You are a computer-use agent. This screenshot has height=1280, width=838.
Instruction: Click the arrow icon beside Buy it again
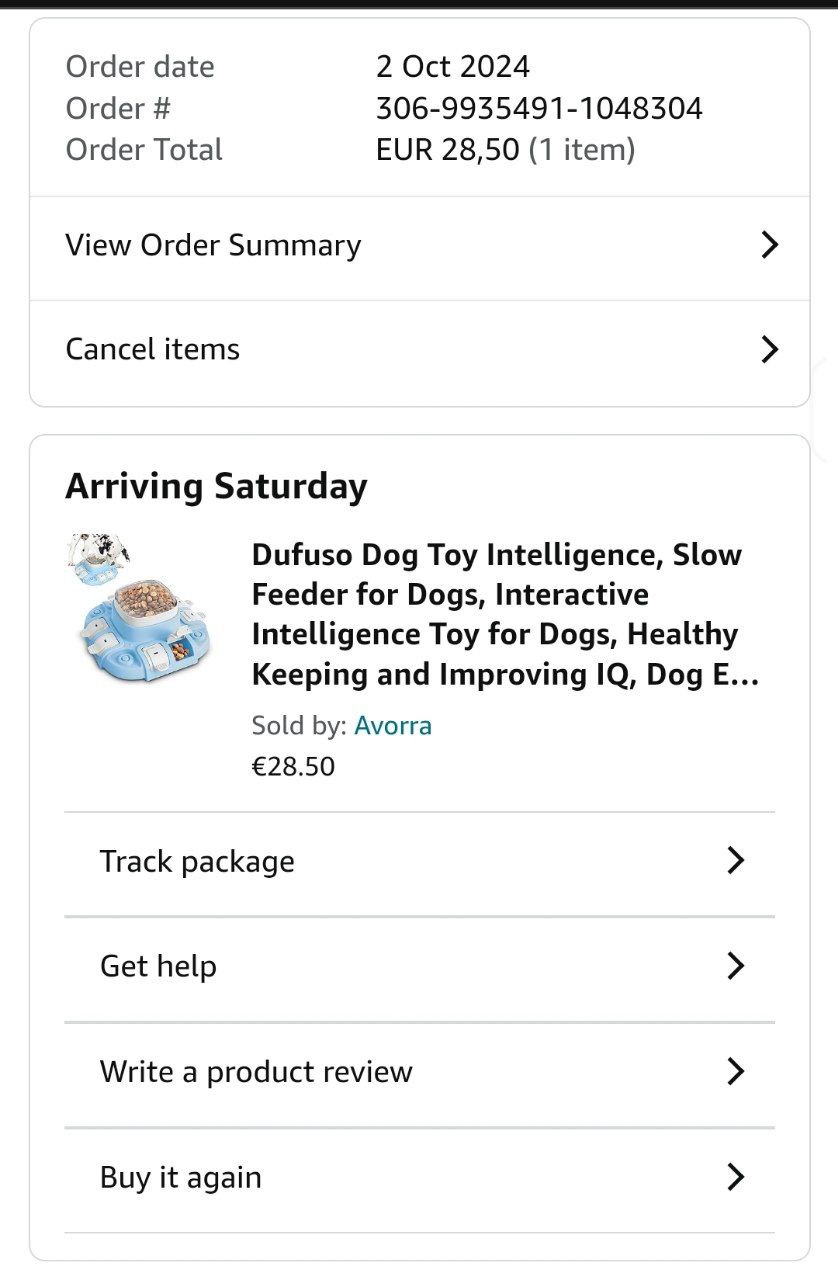(x=735, y=1177)
